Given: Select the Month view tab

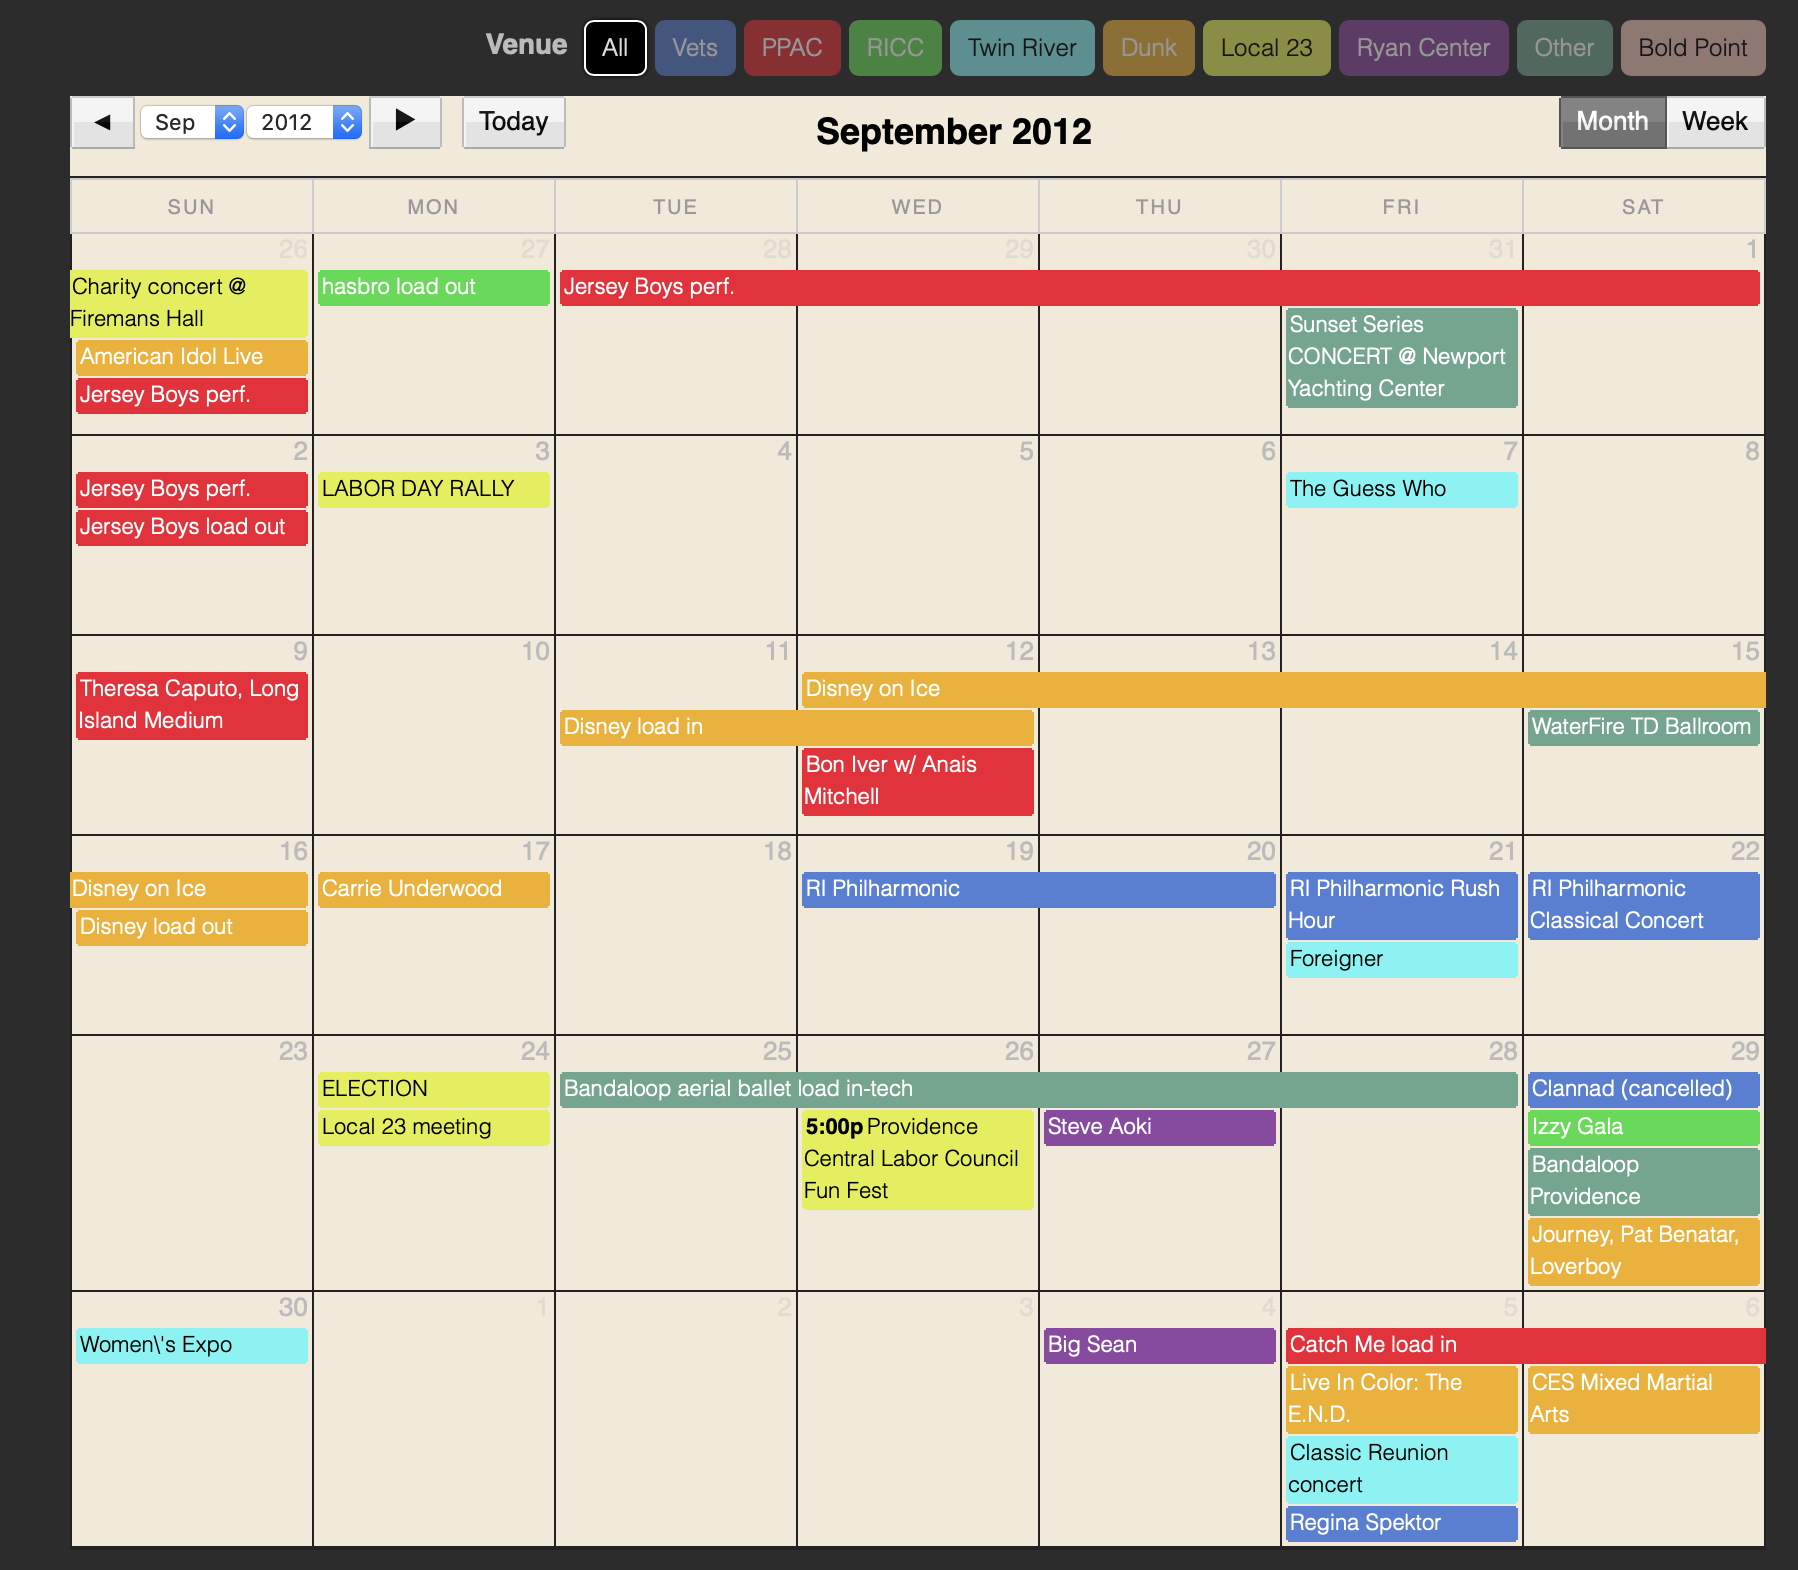Looking at the screenshot, I should pyautogui.click(x=1612, y=122).
